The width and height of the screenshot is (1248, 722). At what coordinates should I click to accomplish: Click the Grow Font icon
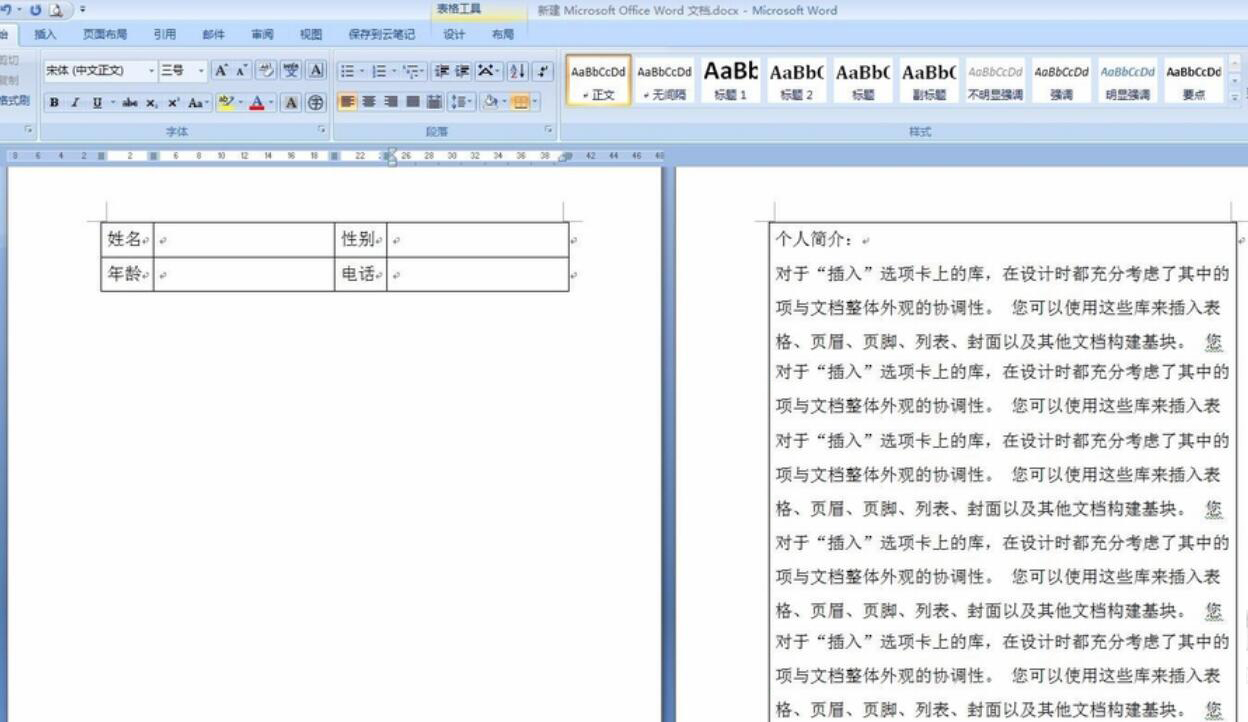[221, 71]
